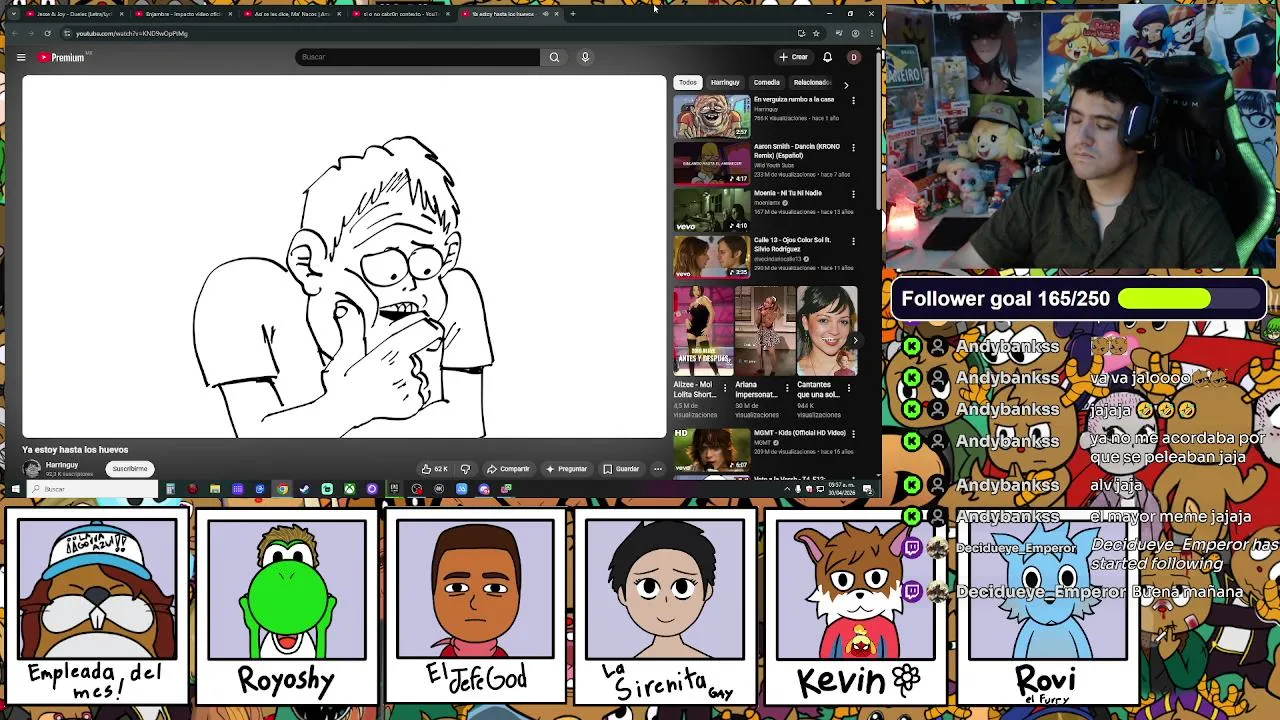Select the Todos filter chip

click(688, 82)
